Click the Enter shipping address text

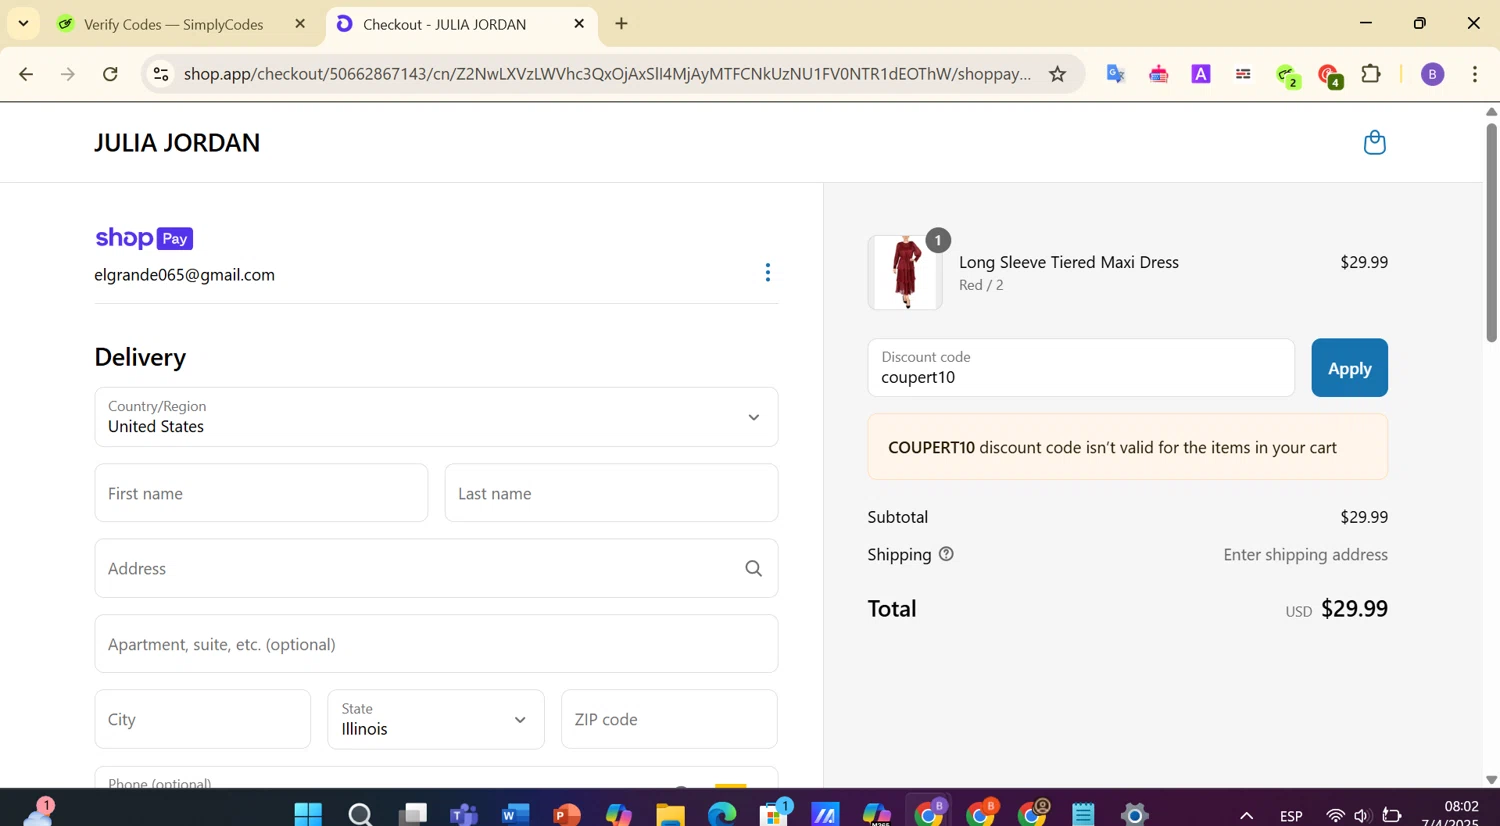[x=1305, y=555]
